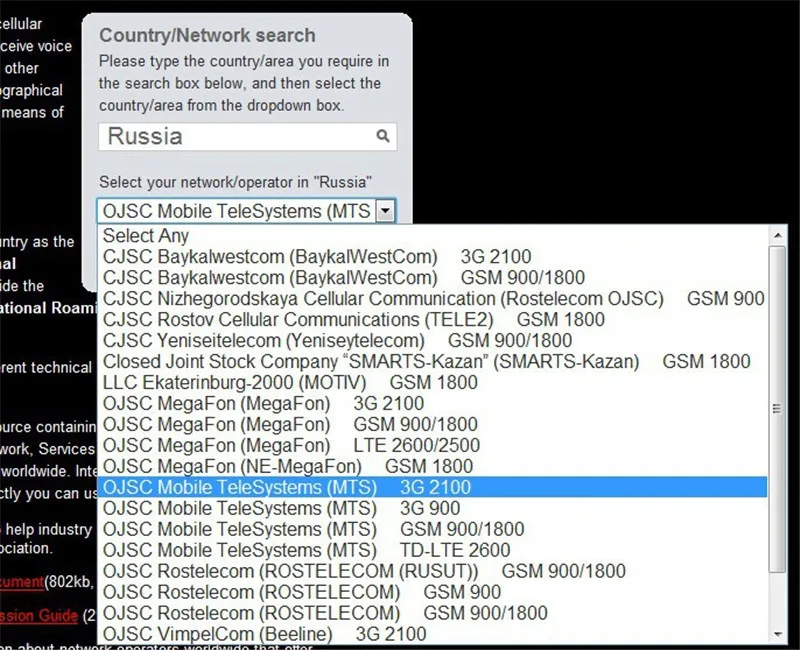The height and width of the screenshot is (650, 800).
Task: Select CJSC Nizhegorodskaya Cellular Communication GSM 900
Action: pos(432,298)
